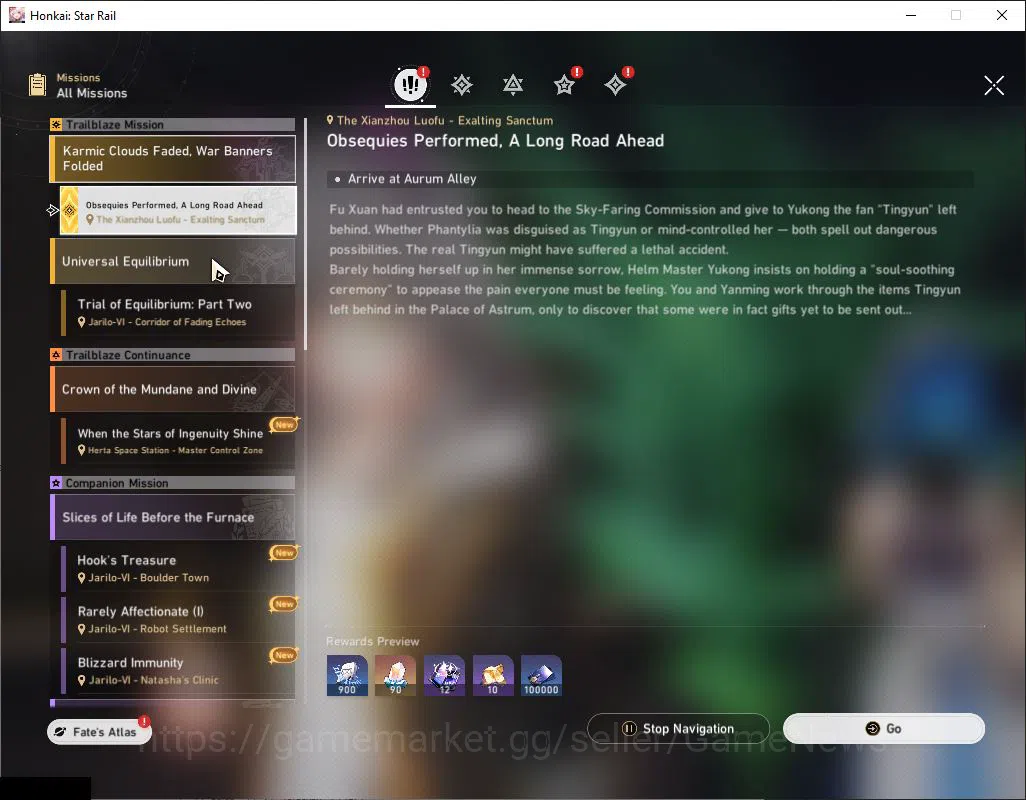The height and width of the screenshot is (800, 1026).
Task: Click the Honkai: Star Rail window icon
Action: click(16, 15)
